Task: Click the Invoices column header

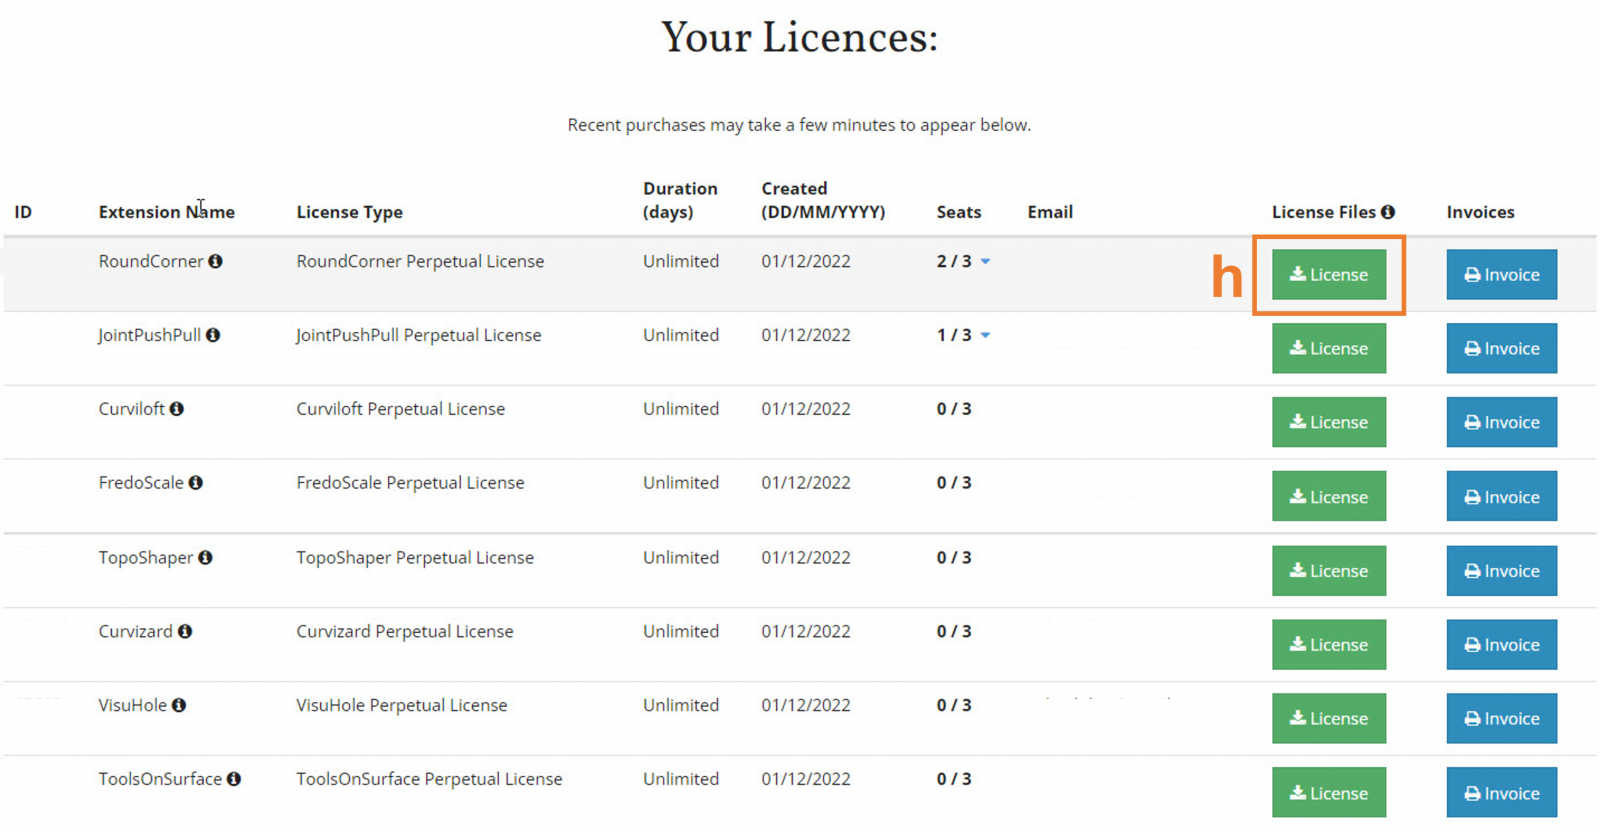Action: (1480, 212)
